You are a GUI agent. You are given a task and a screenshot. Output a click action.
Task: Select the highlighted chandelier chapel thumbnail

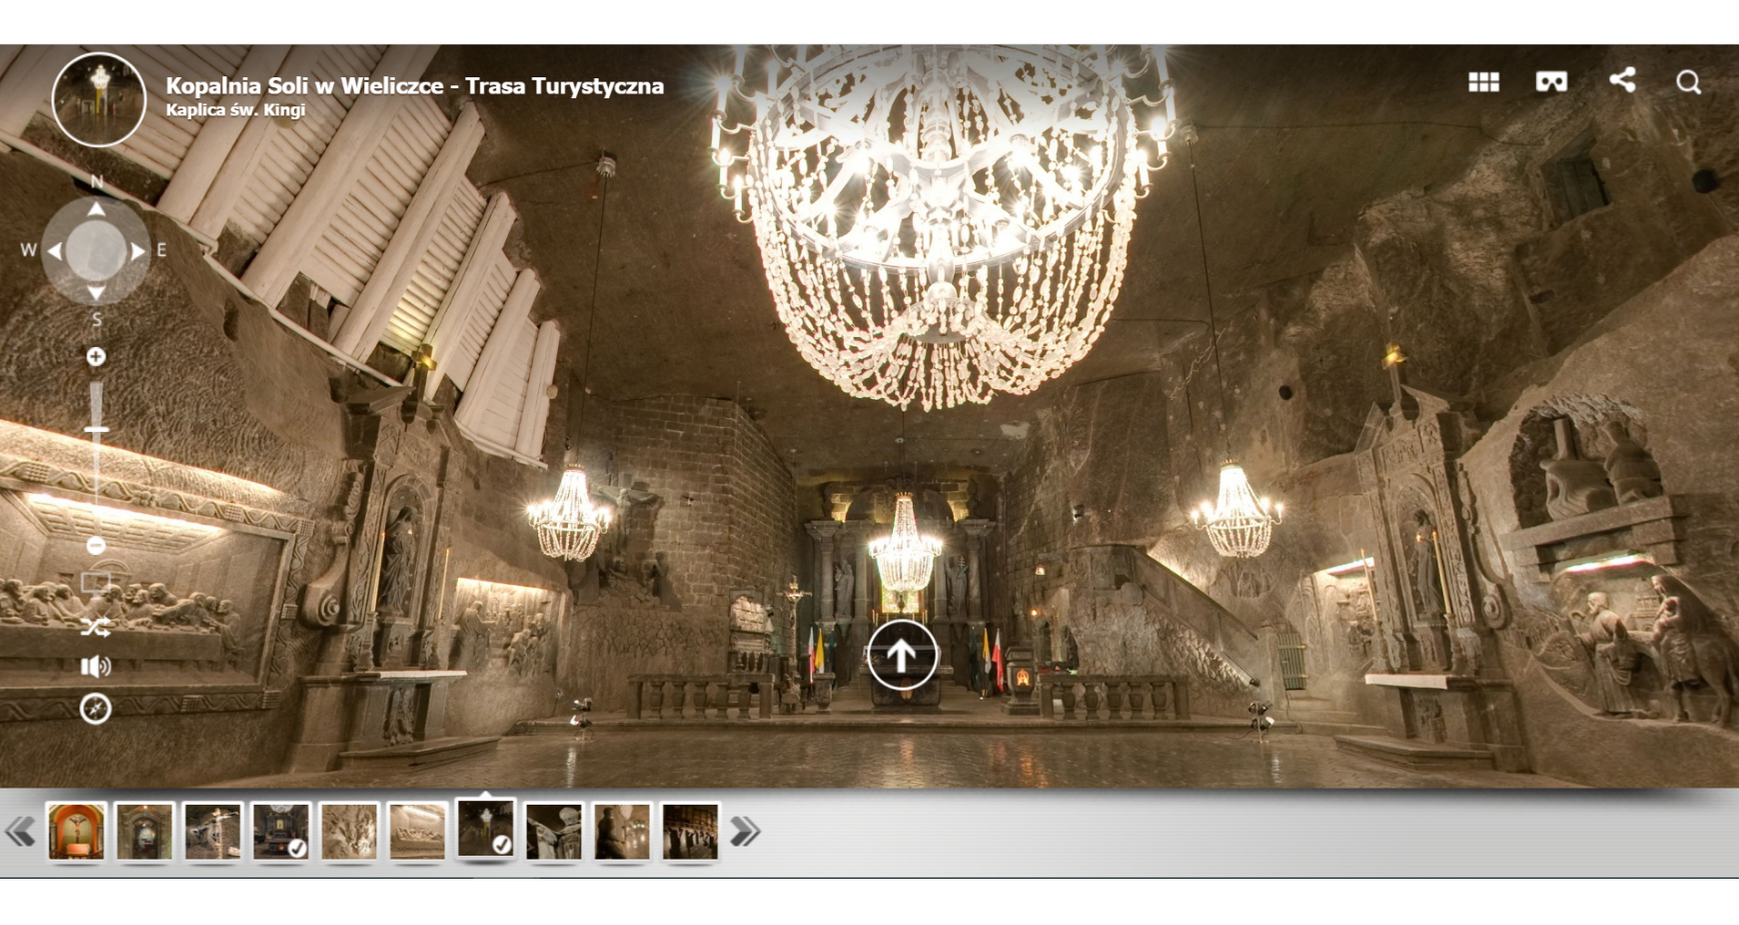[486, 828]
